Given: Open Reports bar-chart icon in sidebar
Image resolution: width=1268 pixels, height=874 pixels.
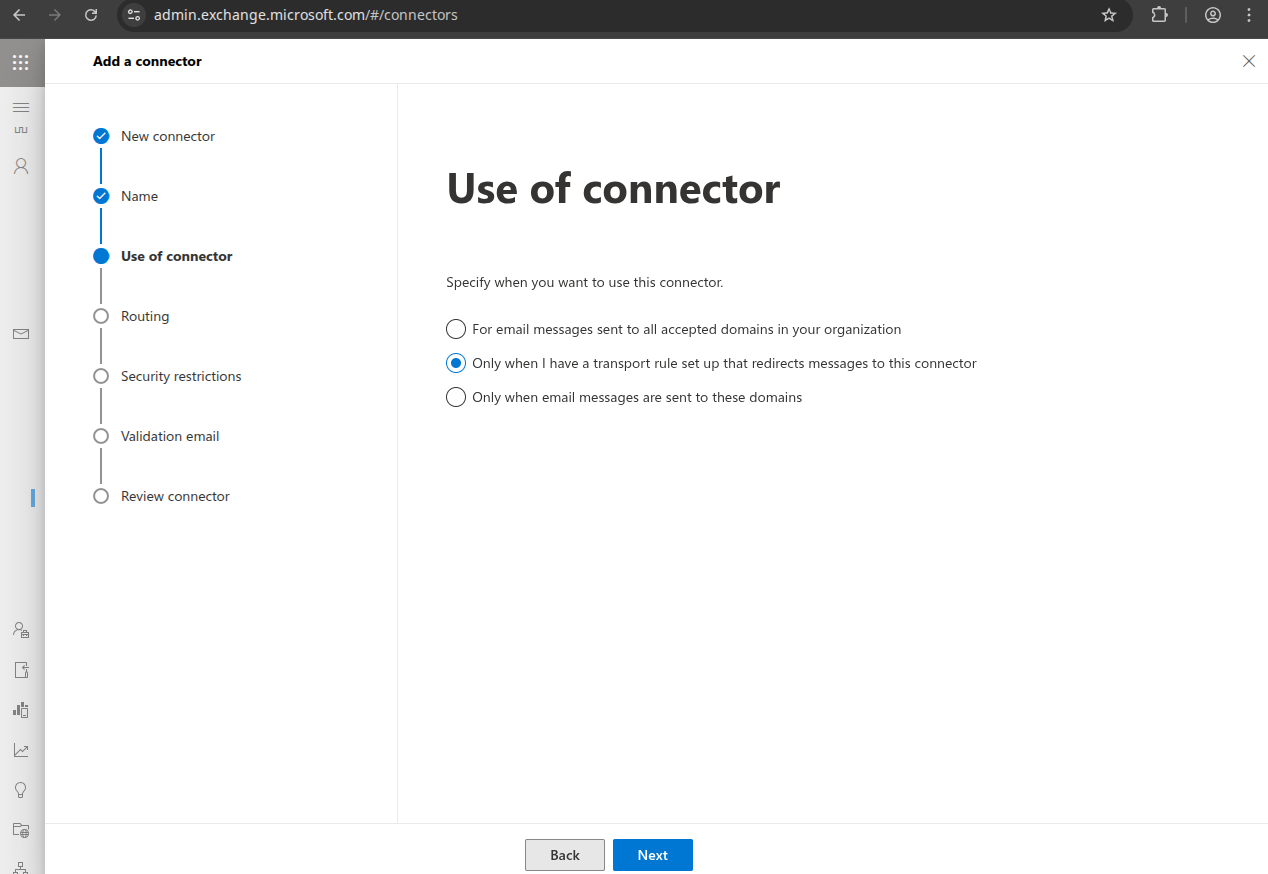Looking at the screenshot, I should pos(21,710).
